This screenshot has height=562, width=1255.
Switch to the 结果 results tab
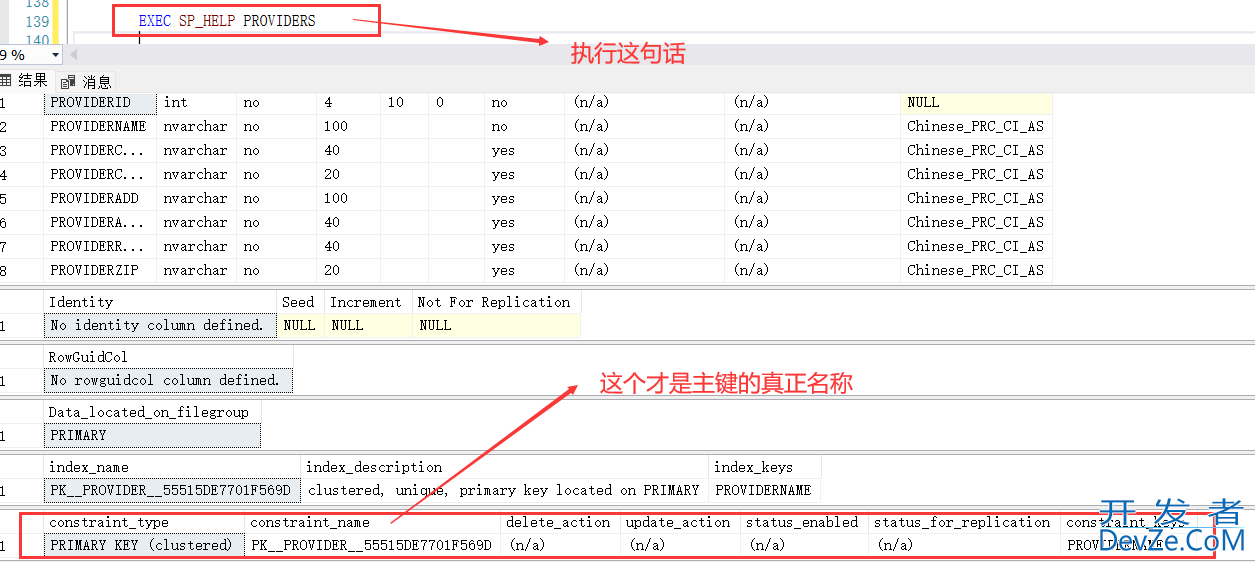pyautogui.click(x=24, y=81)
